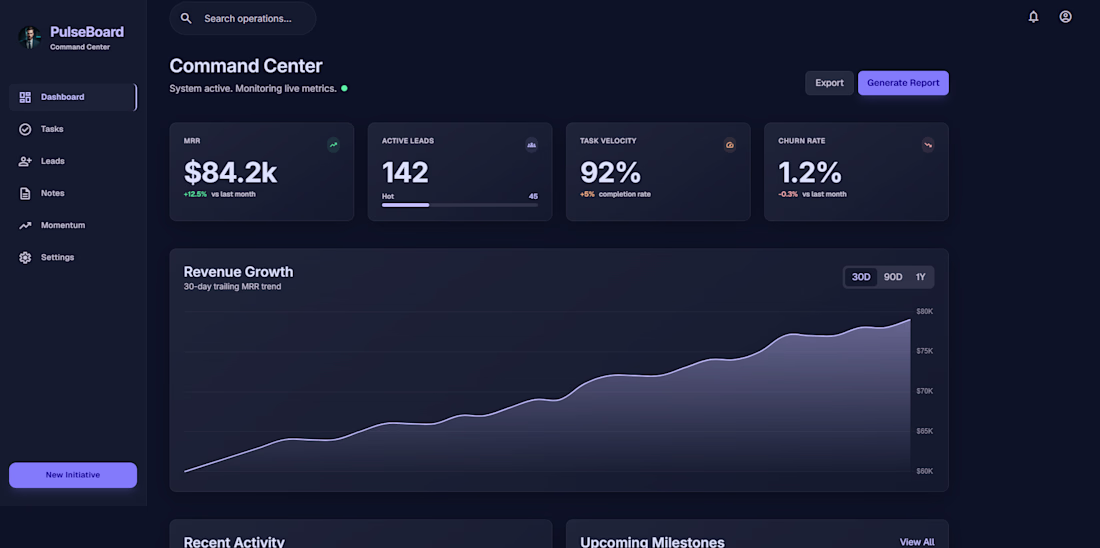The image size is (1100, 548).
Task: Click the $84.2k MRR value
Action: point(230,173)
